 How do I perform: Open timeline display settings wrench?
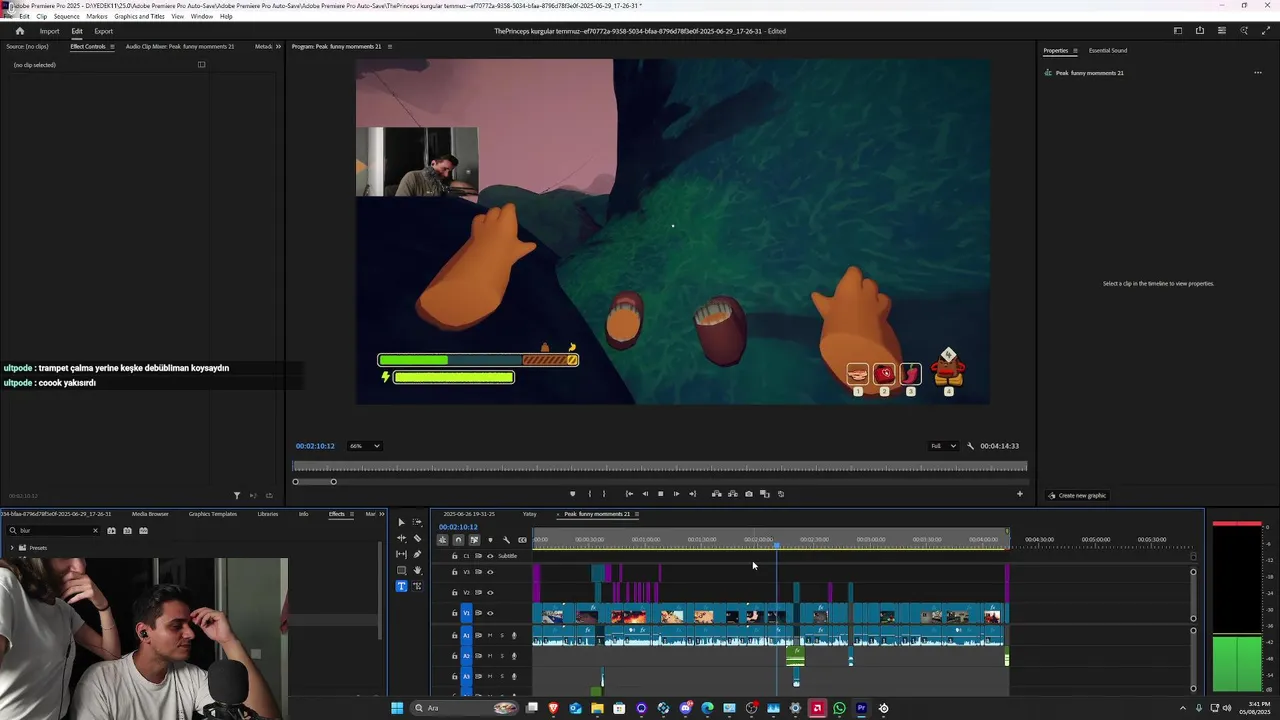pyautogui.click(x=506, y=540)
